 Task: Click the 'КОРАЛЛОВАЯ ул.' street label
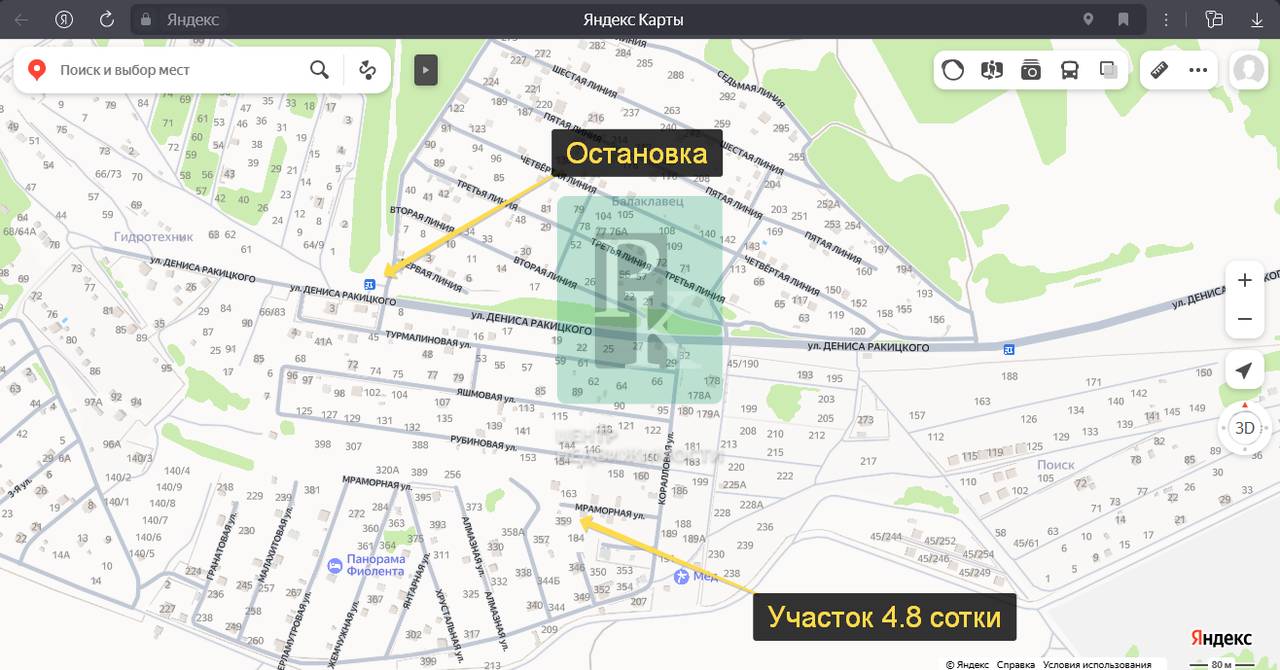(664, 466)
